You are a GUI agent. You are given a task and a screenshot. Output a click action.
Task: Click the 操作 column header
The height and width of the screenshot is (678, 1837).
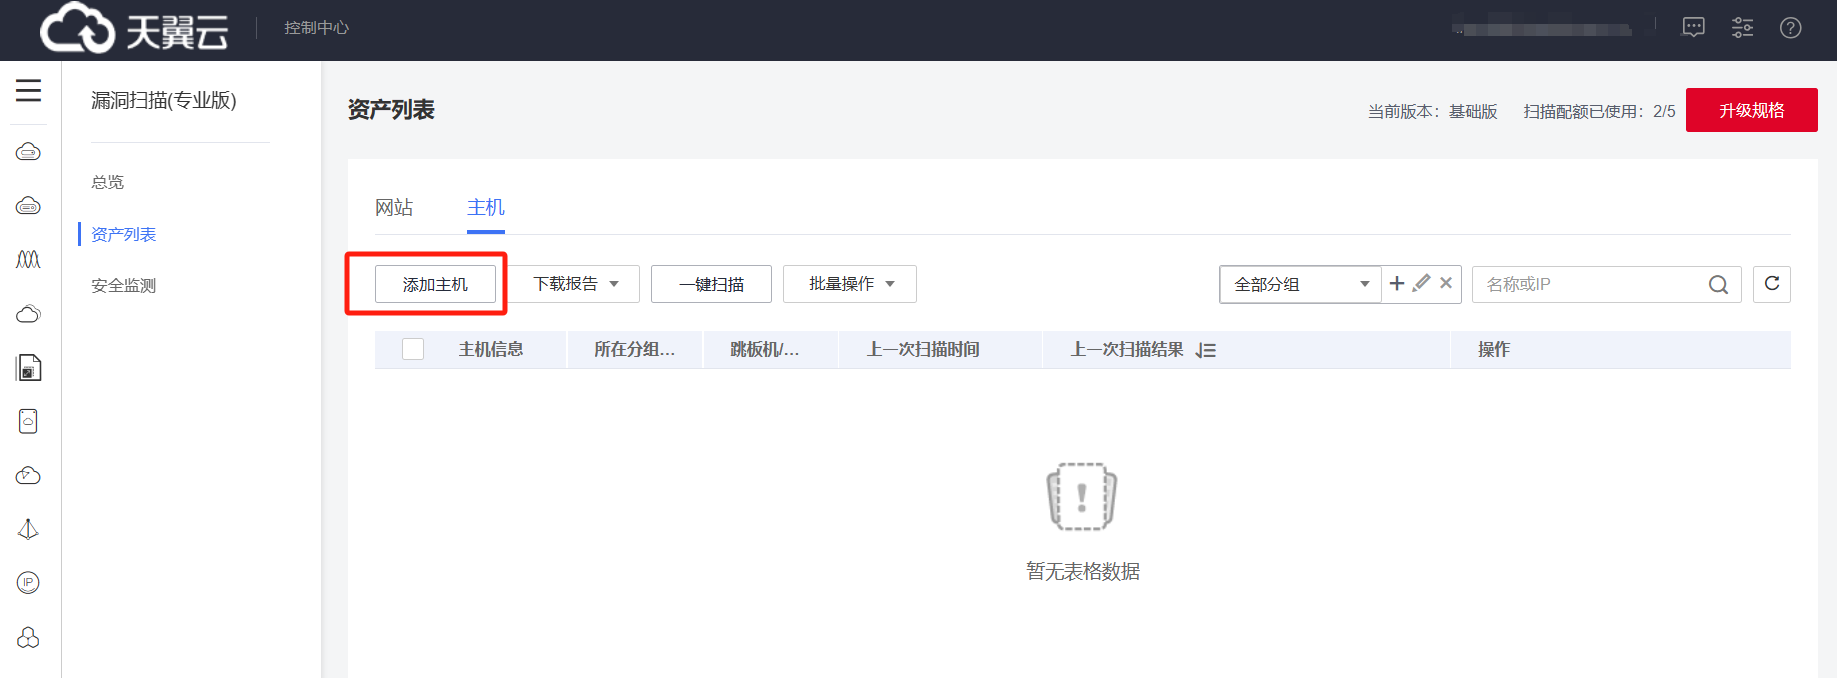click(1494, 349)
